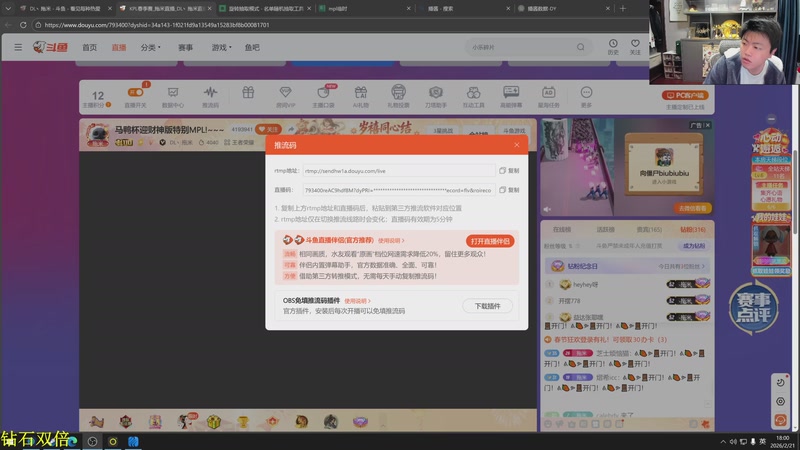
Task: Open 关注 heart icon in header
Action: click(x=635, y=47)
